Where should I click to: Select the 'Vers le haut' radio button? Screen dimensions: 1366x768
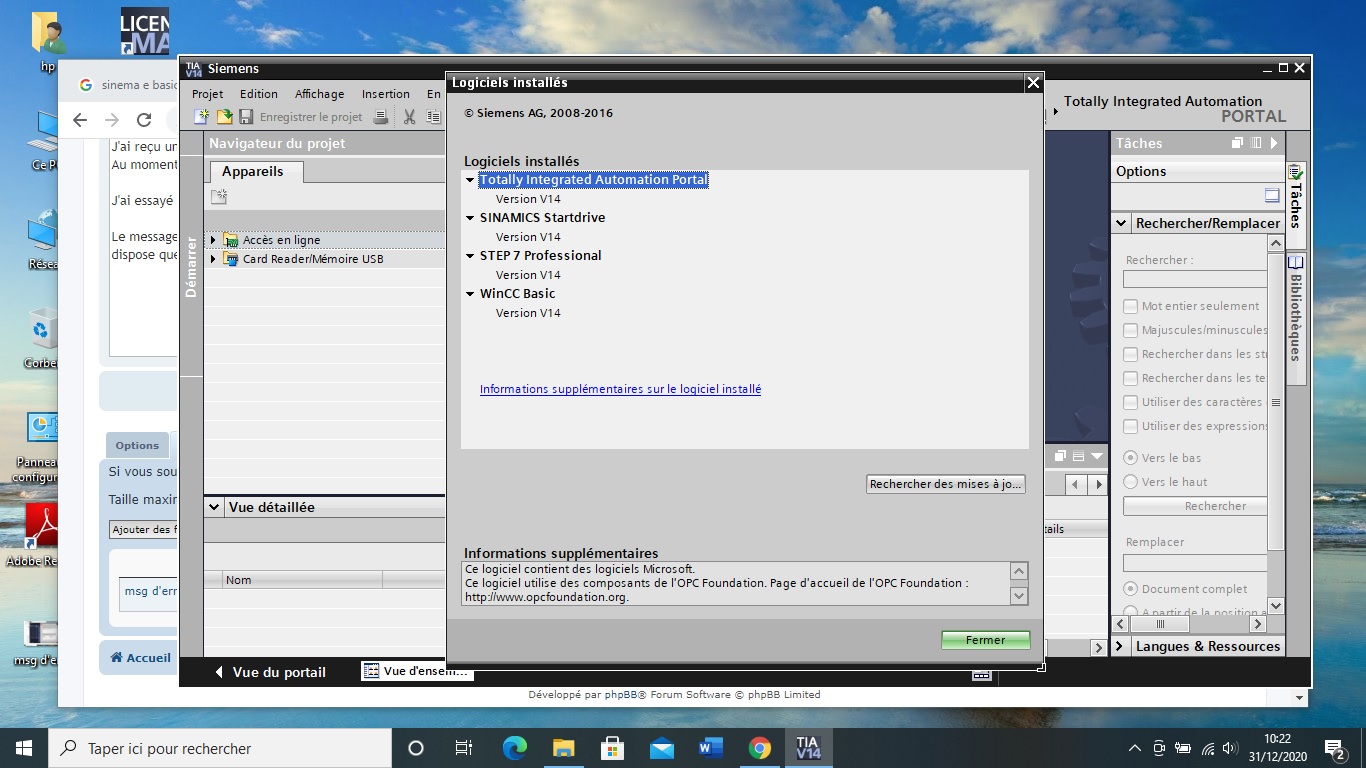click(x=1130, y=482)
